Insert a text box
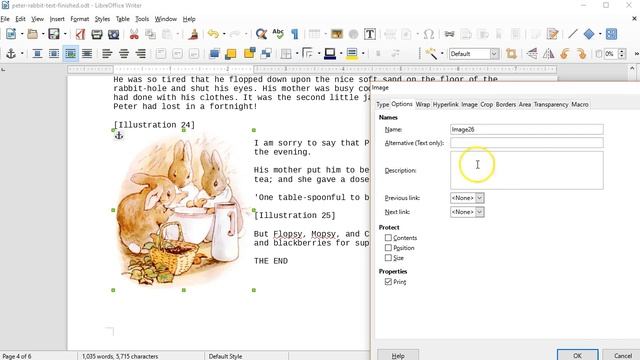 pos(370,34)
